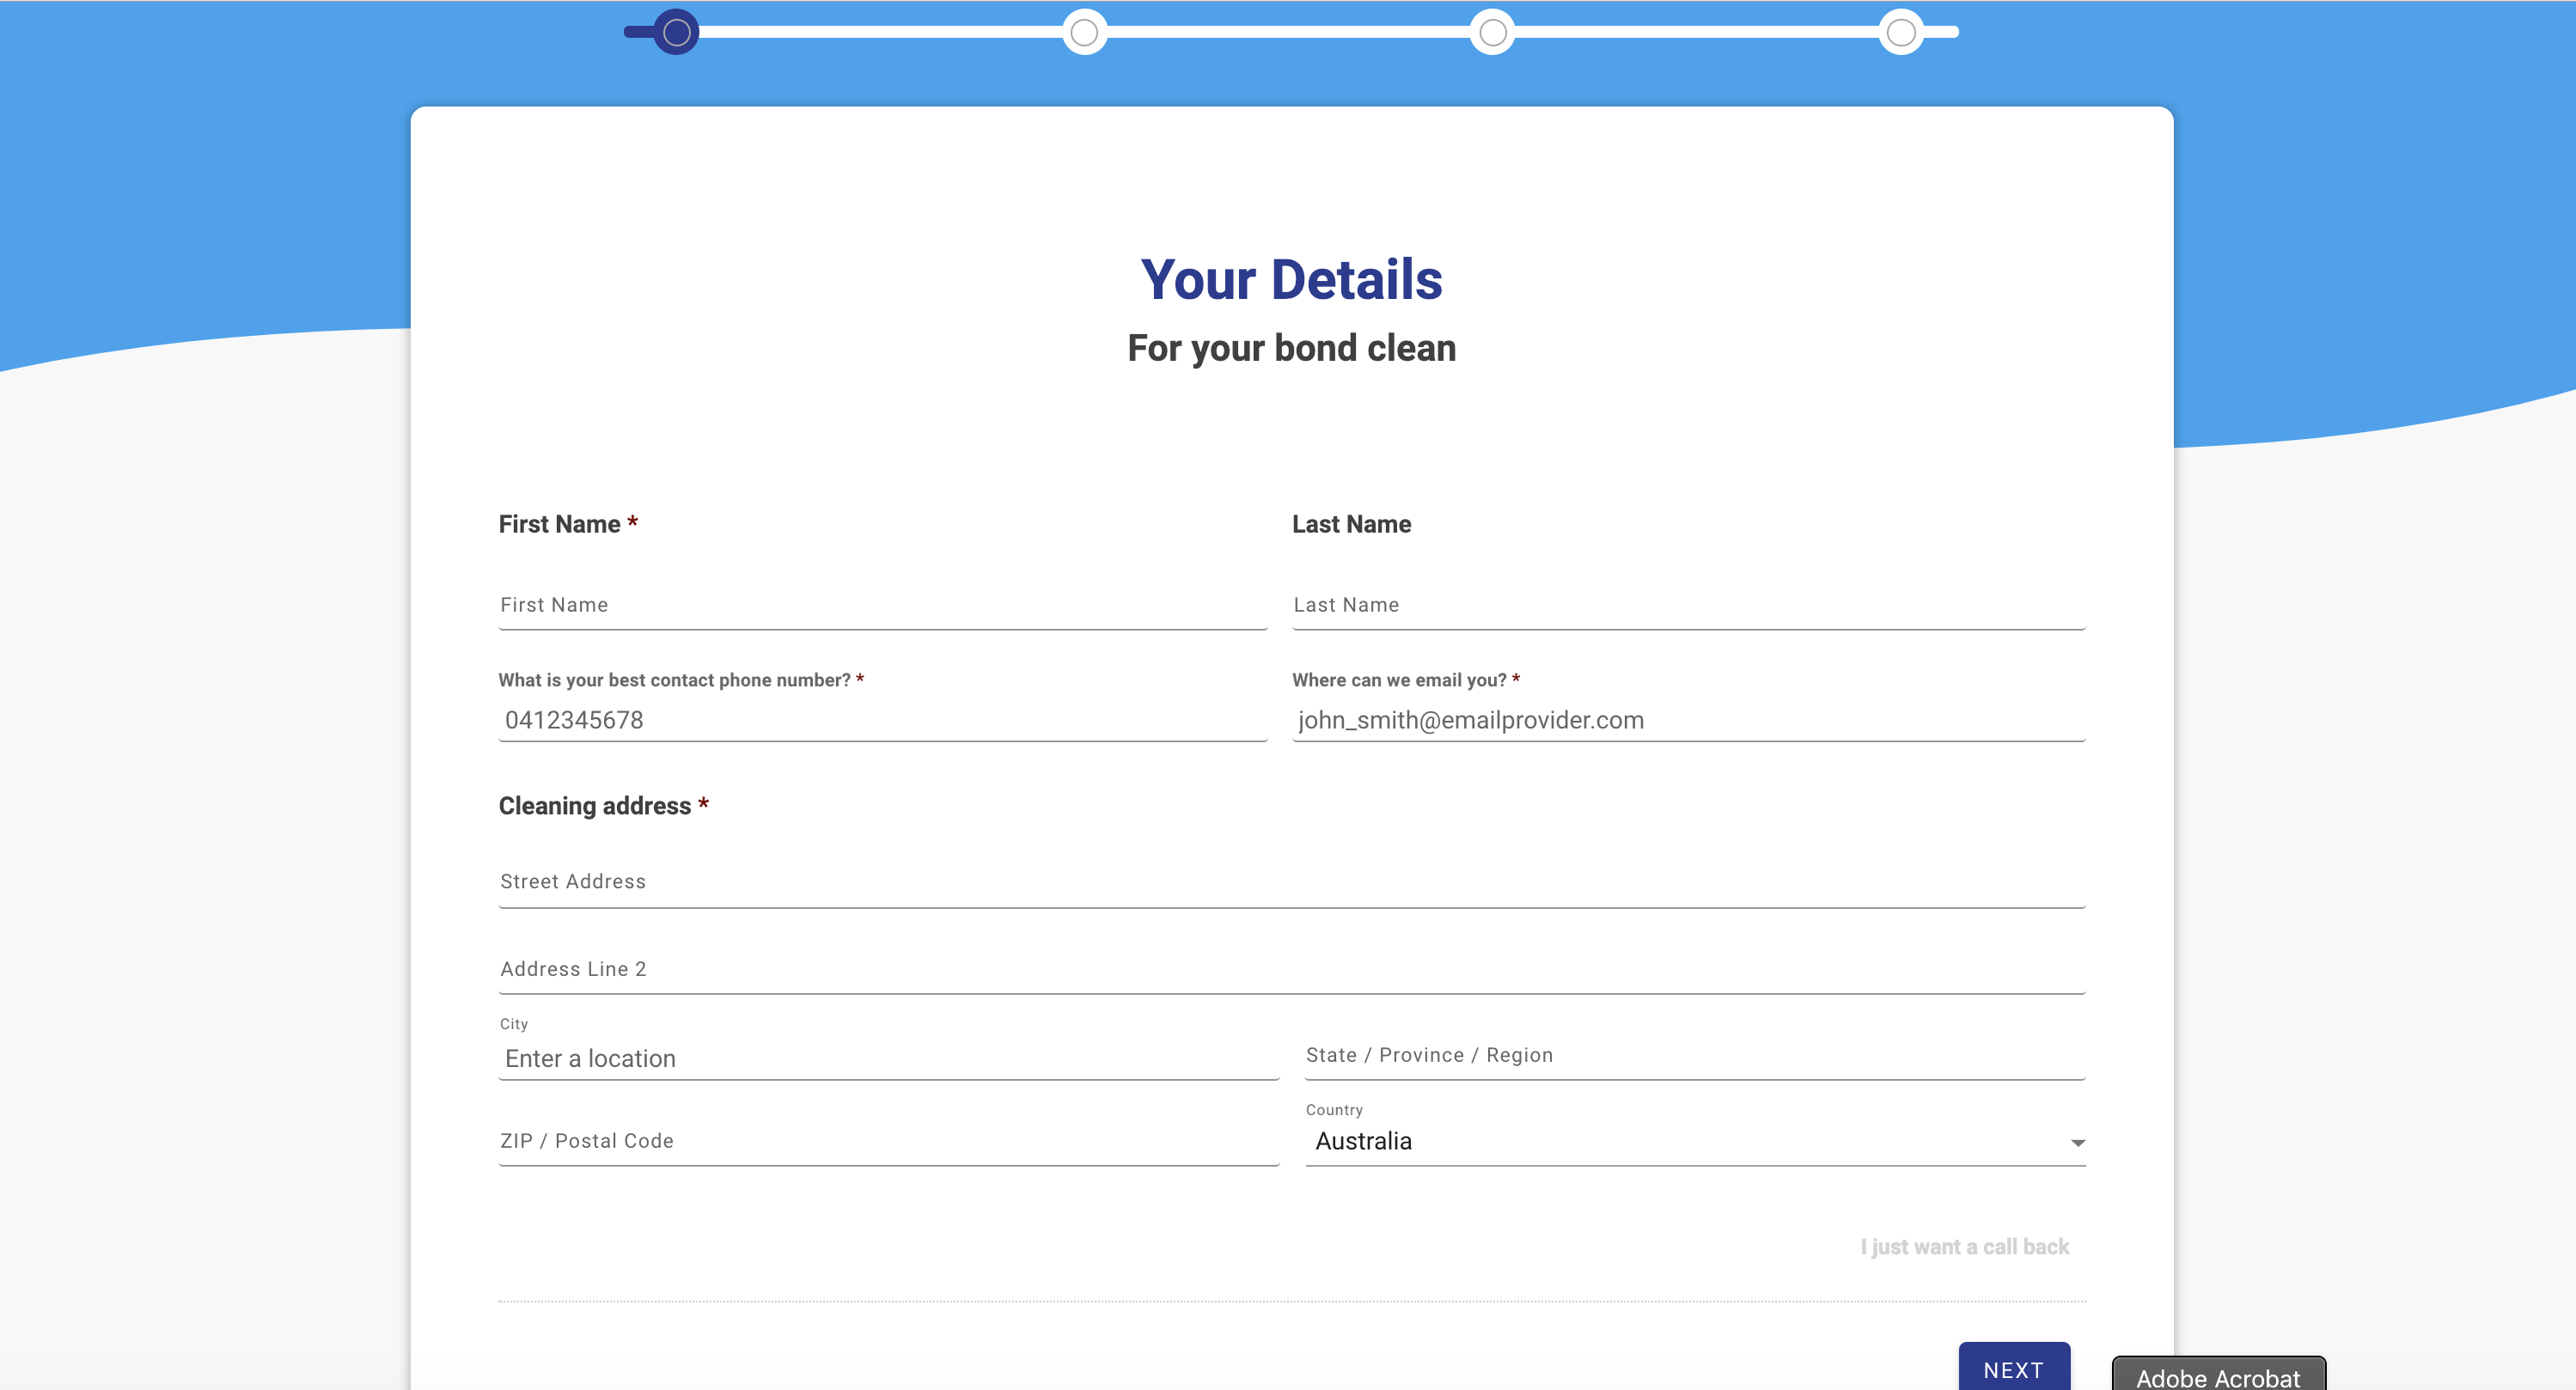Focus the Street Address field

point(1290,881)
